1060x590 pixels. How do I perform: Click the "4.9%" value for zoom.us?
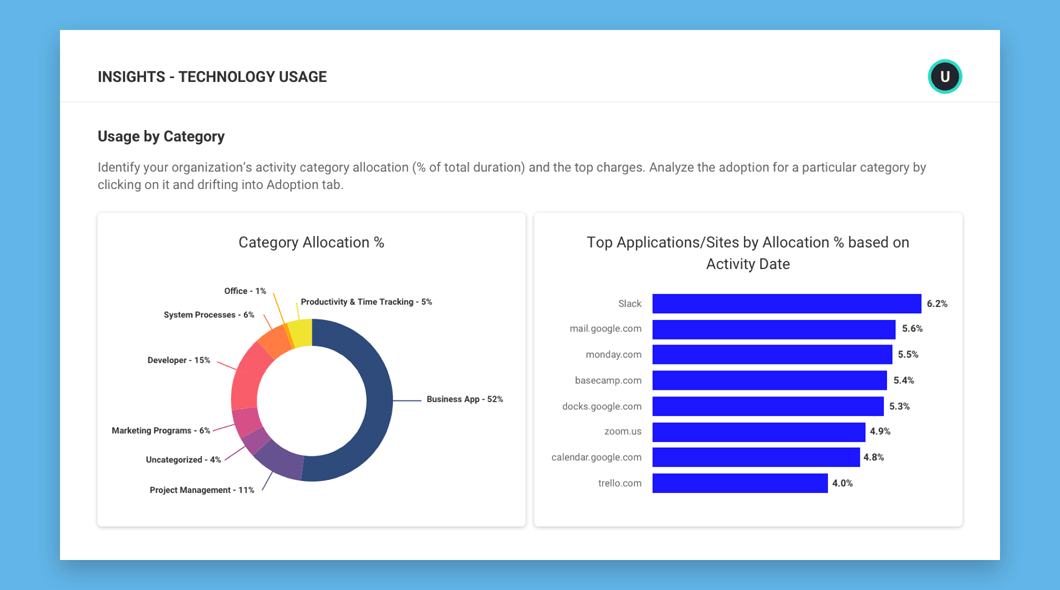(x=880, y=431)
